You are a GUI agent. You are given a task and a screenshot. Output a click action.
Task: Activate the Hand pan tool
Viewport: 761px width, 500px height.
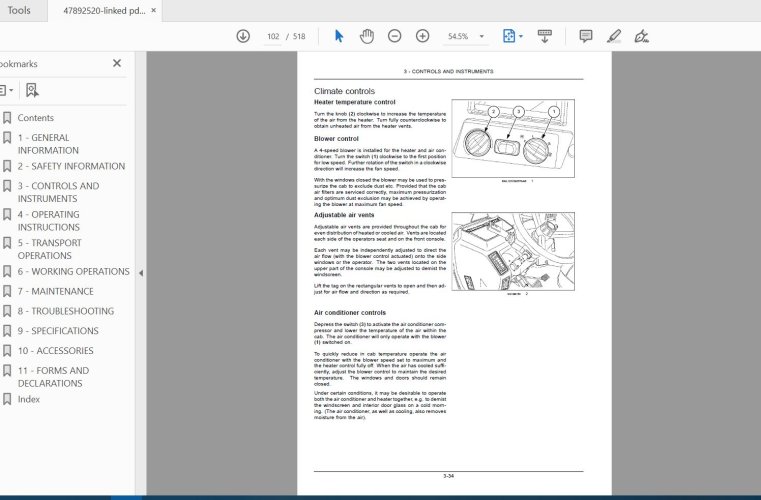click(x=367, y=36)
